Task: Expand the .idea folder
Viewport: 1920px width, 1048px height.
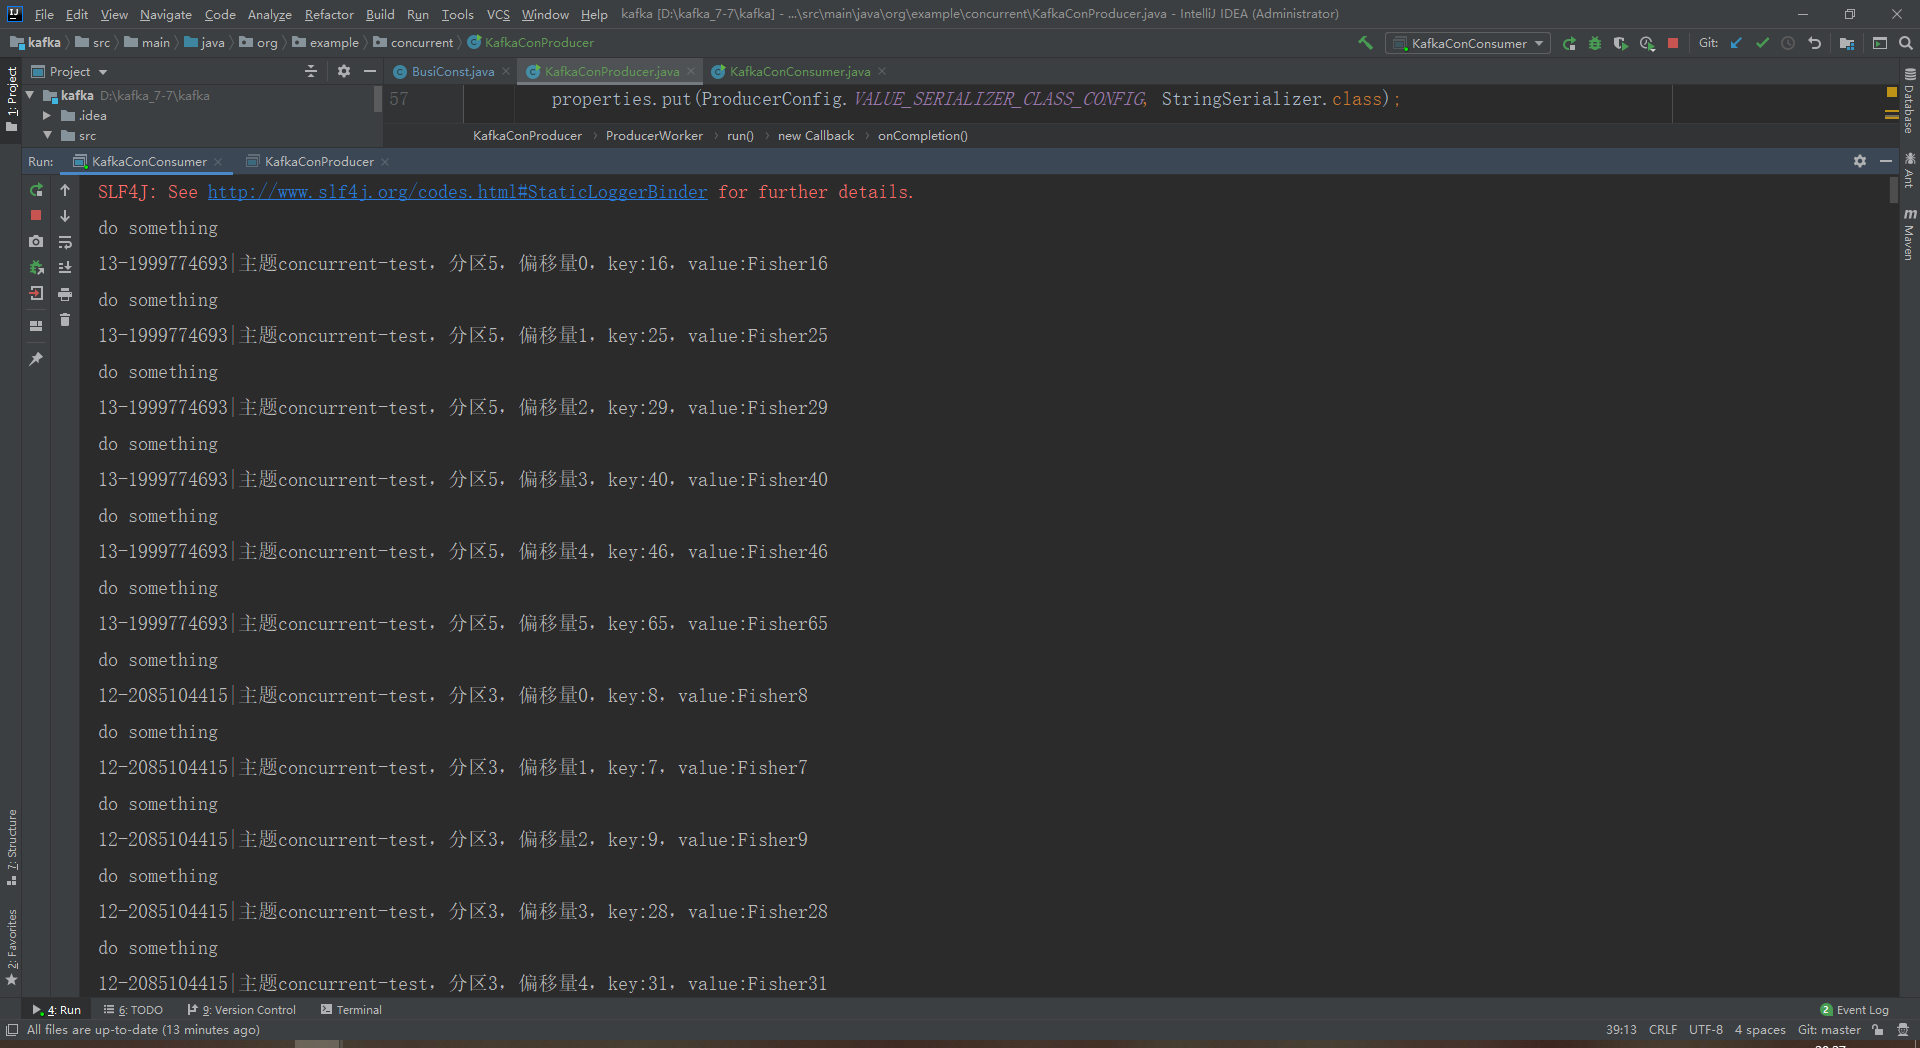Action: [x=46, y=115]
